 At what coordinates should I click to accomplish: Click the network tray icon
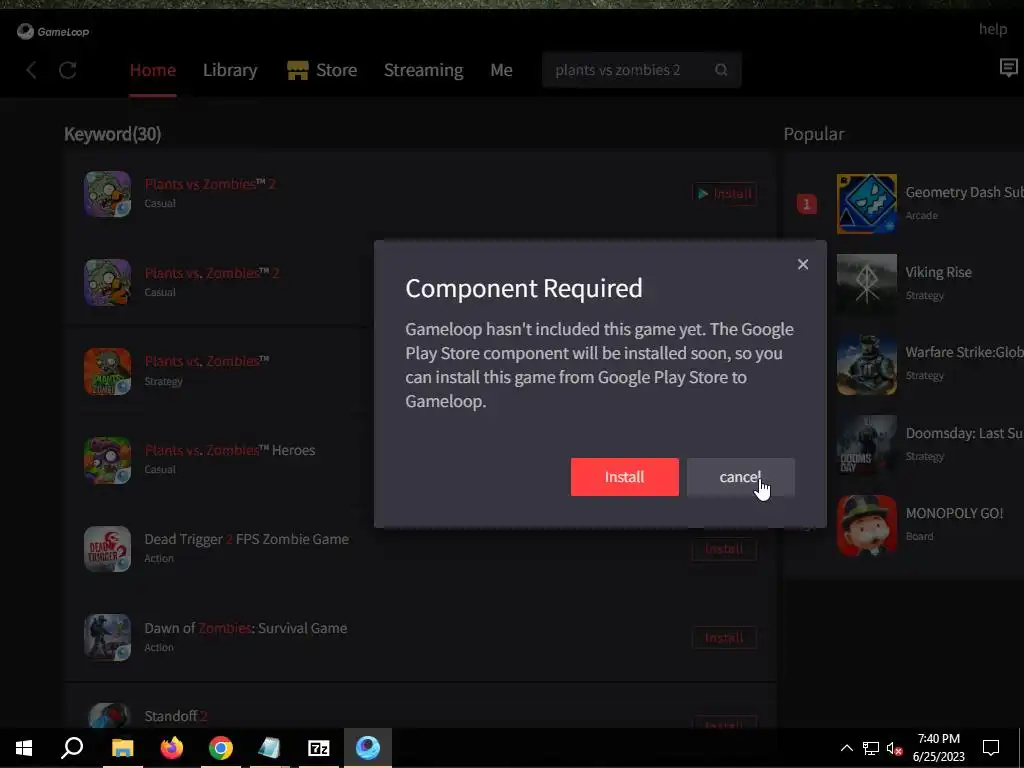pyautogui.click(x=871, y=748)
